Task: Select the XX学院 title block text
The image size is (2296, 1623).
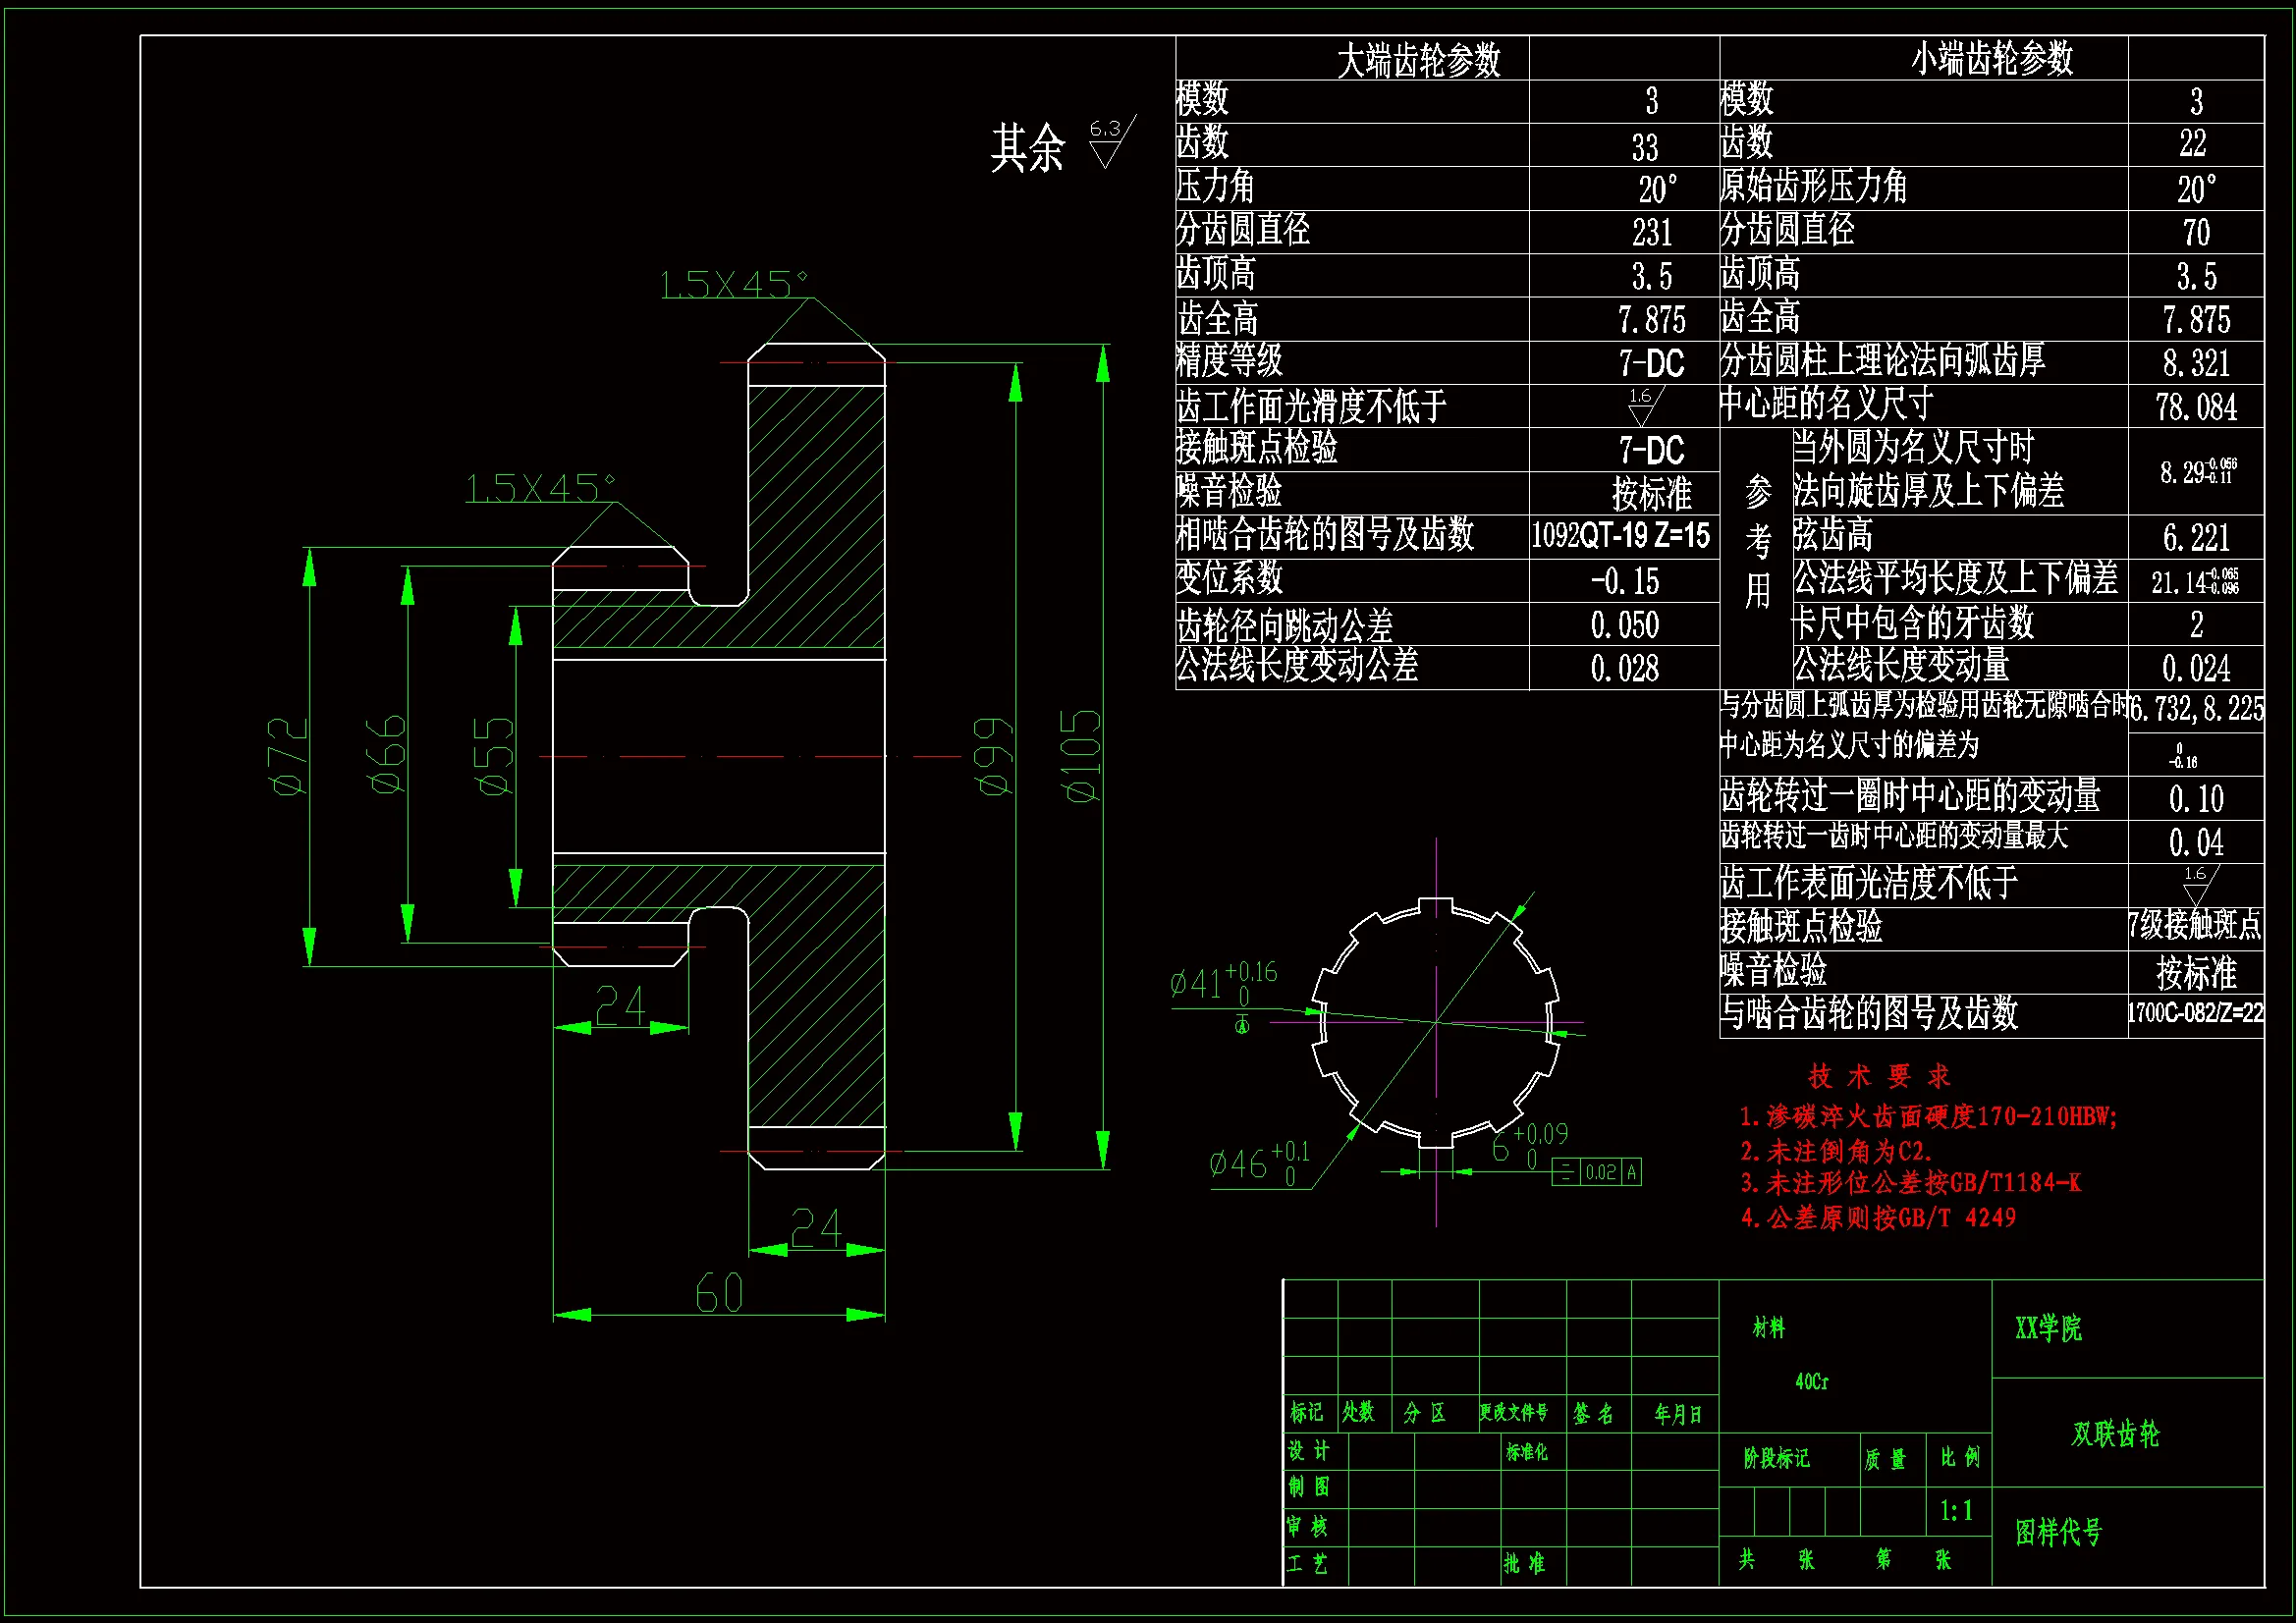Action: coord(2047,1328)
